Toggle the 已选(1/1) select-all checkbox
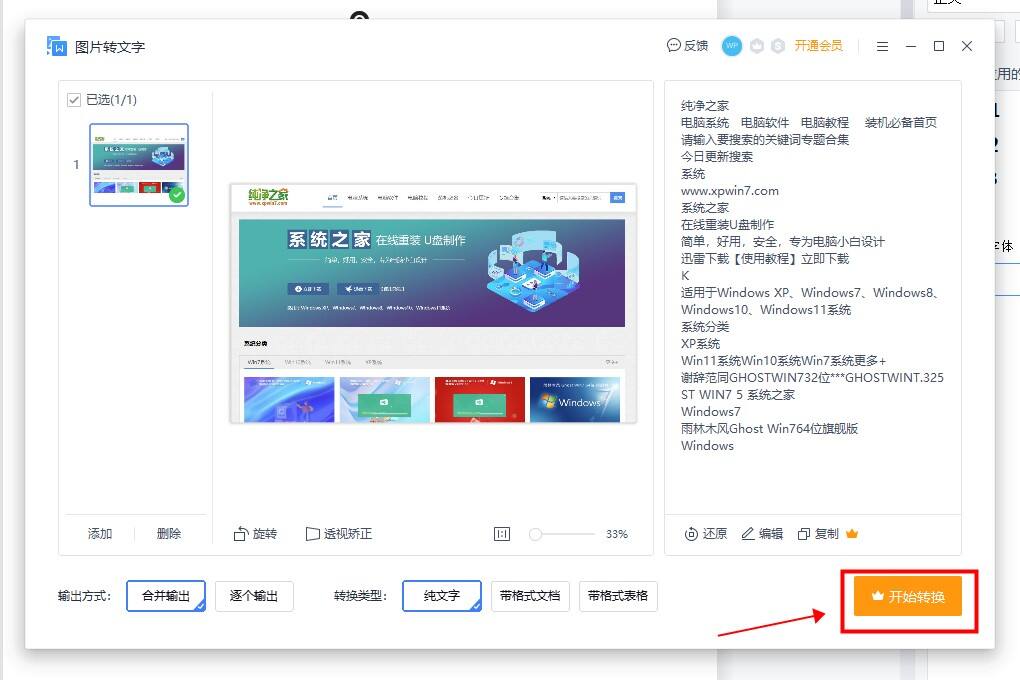The width and height of the screenshot is (1020, 680). tap(74, 100)
